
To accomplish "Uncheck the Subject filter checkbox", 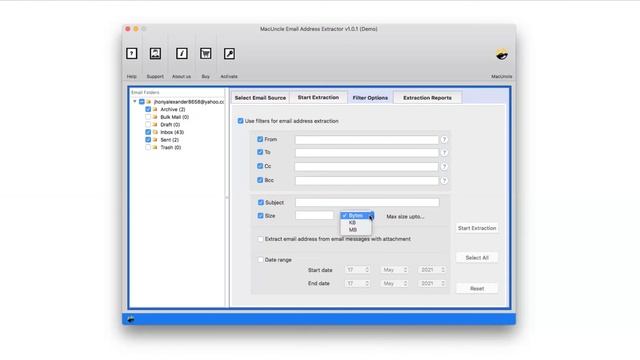I will [x=261, y=202].
